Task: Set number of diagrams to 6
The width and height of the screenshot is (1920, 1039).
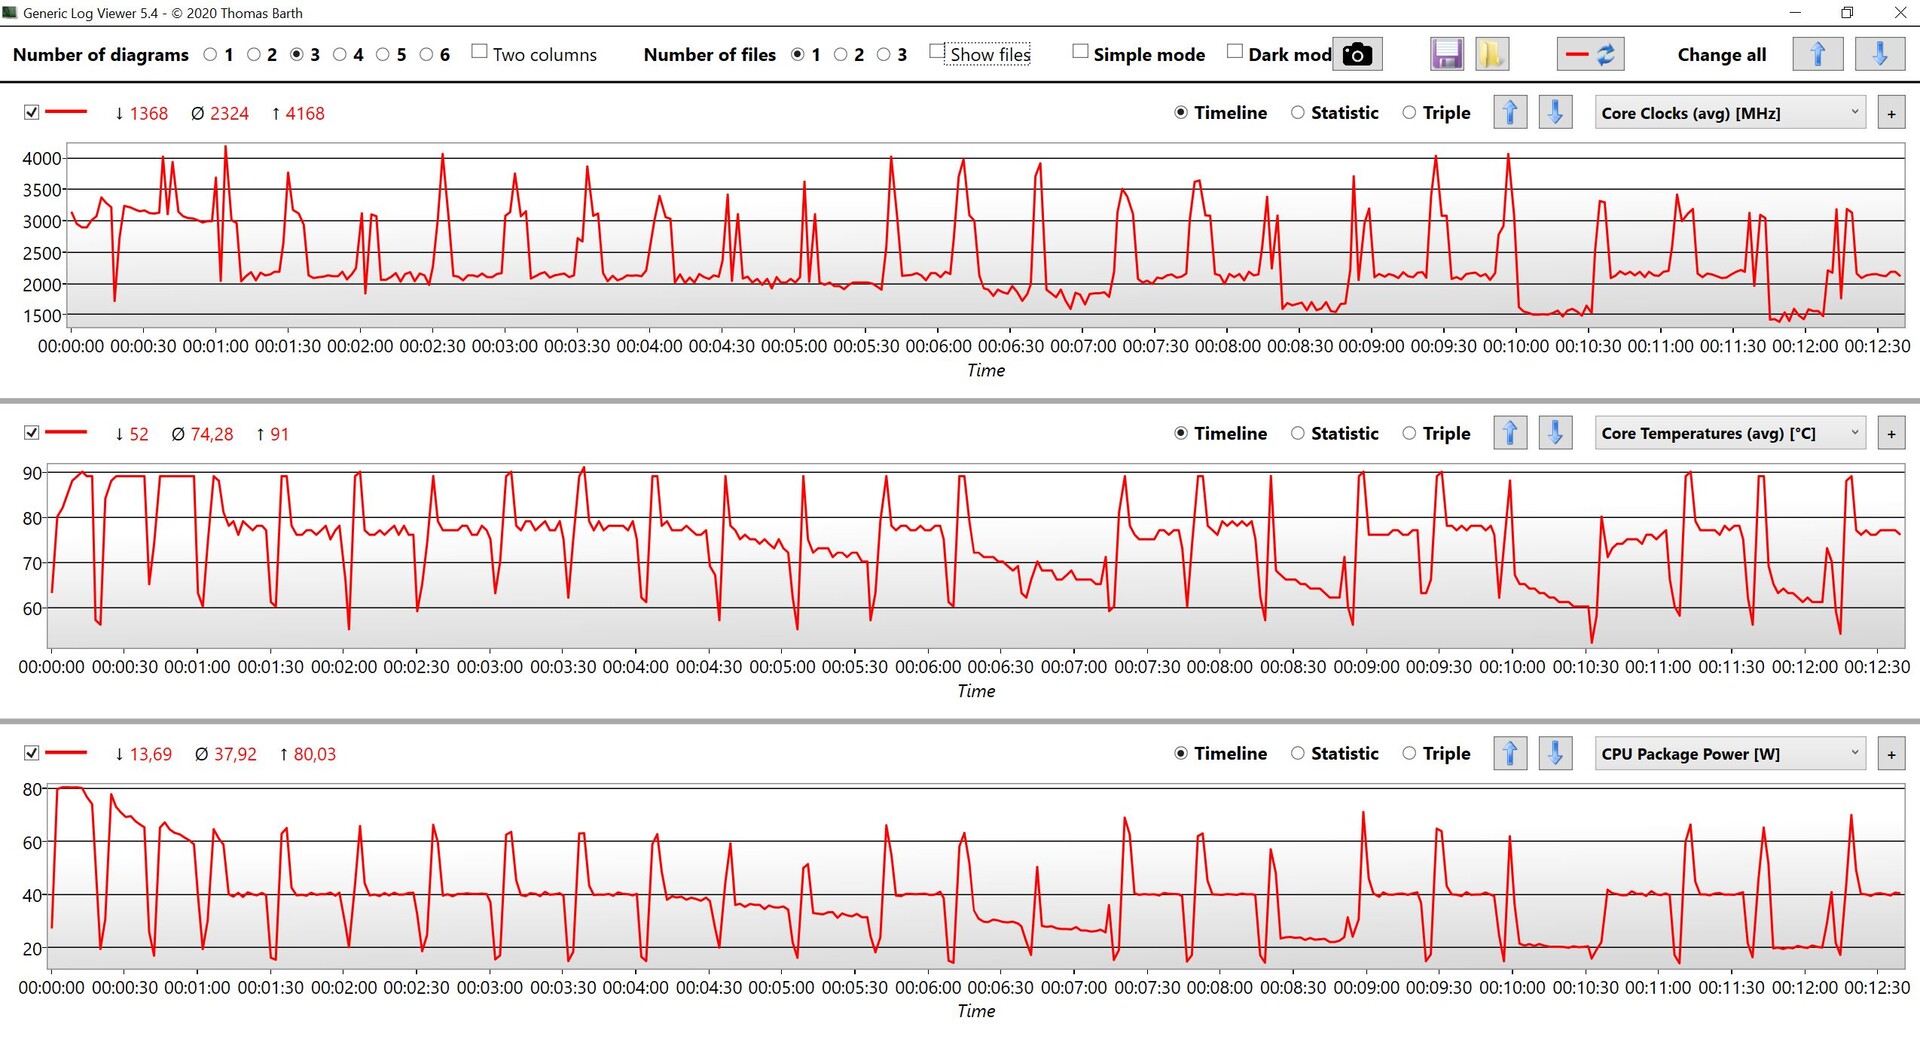Action: point(427,55)
